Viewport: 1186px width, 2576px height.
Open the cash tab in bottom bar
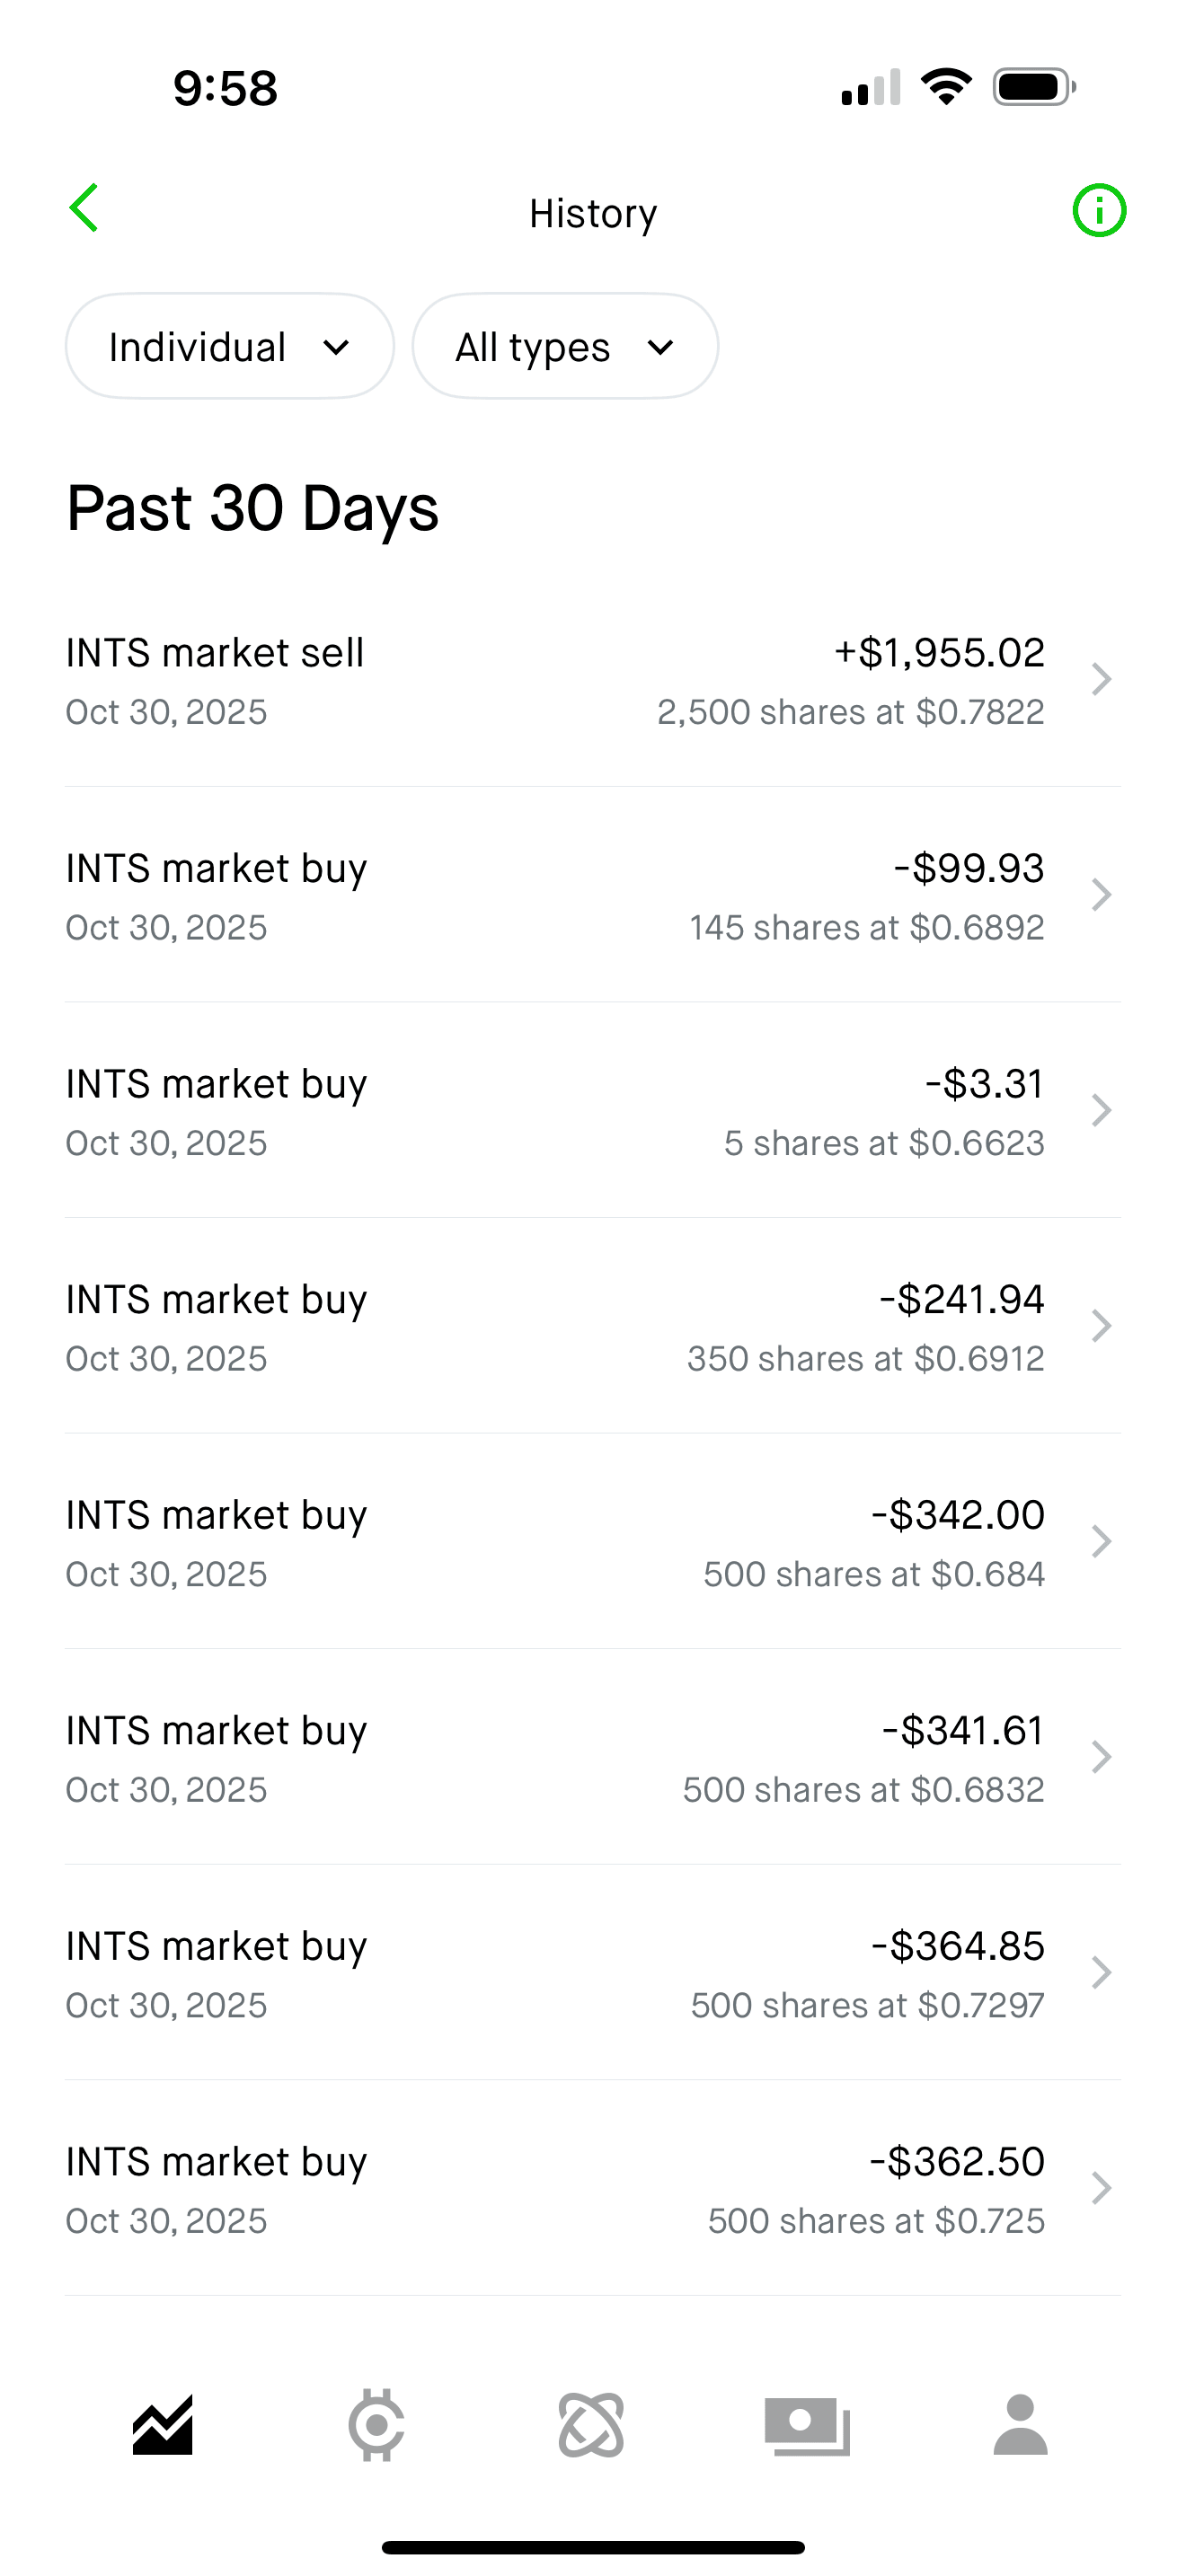pos(807,2425)
